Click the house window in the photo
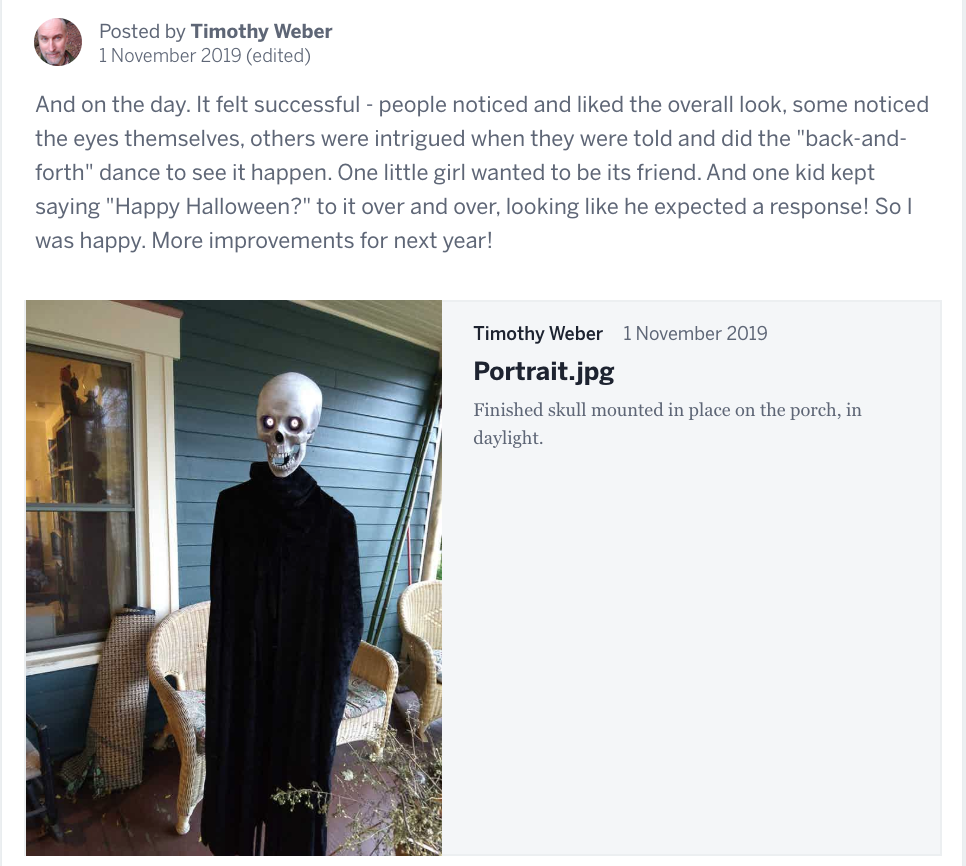 pyautogui.click(x=80, y=493)
